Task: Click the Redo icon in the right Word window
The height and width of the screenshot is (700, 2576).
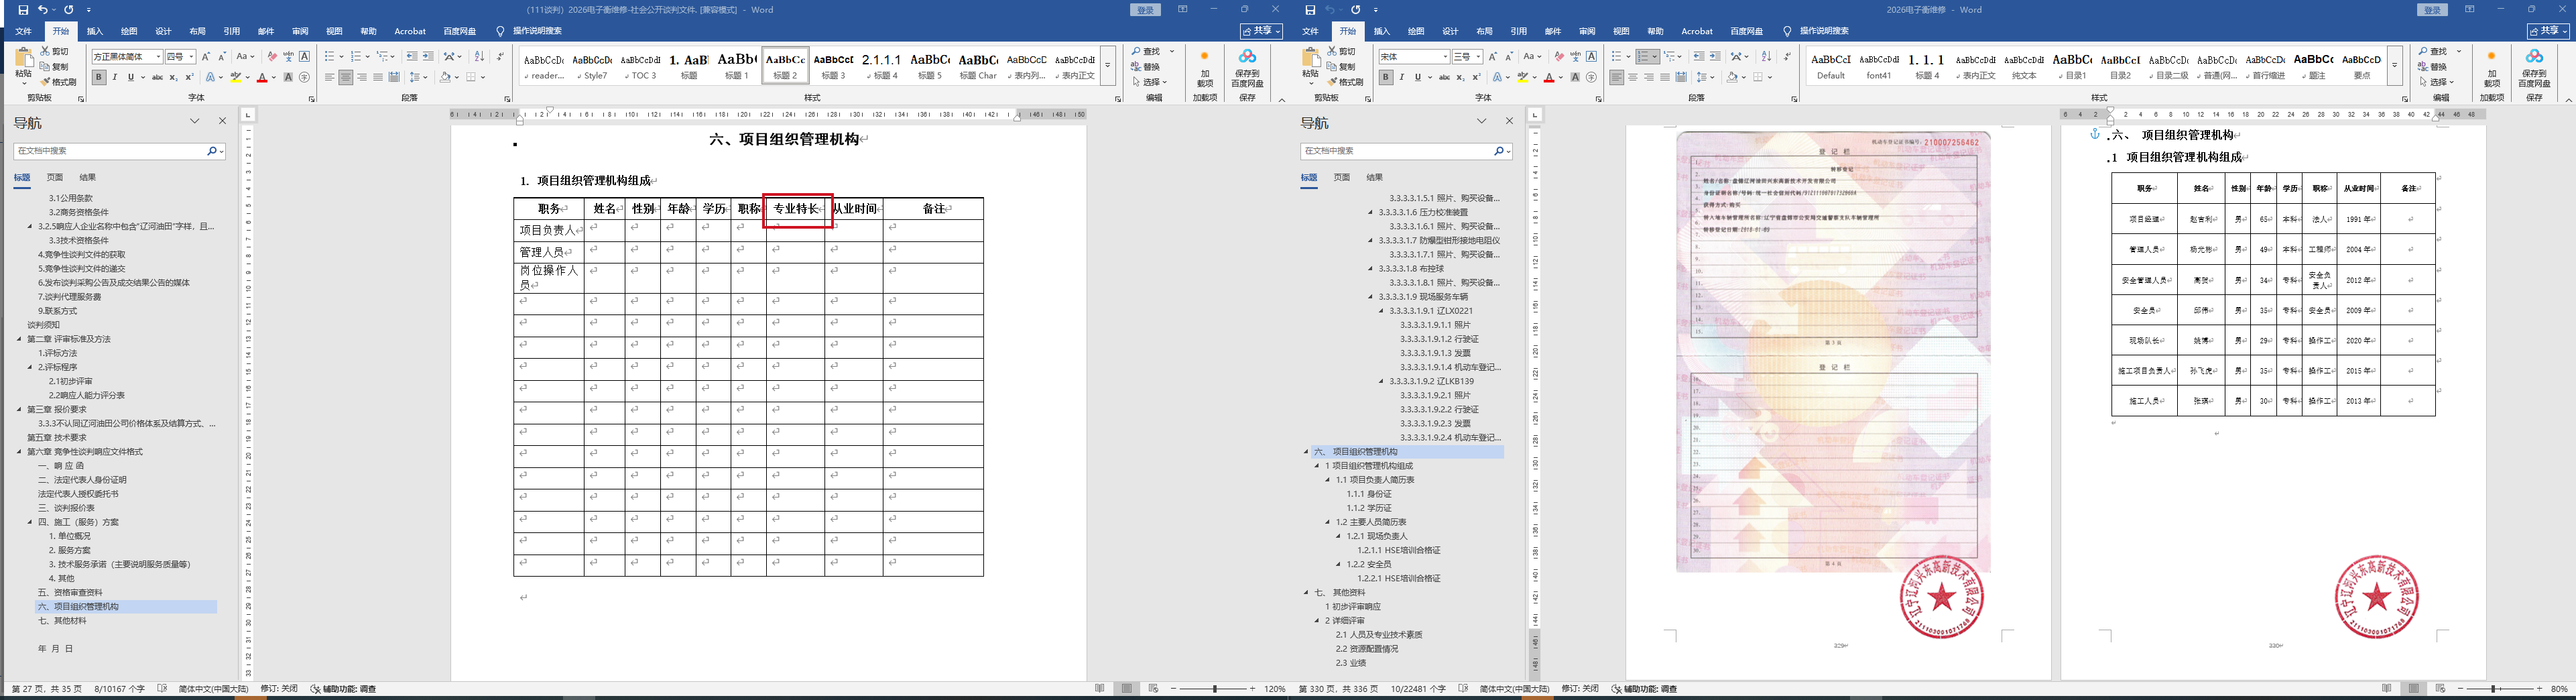Action: coord(1355,10)
